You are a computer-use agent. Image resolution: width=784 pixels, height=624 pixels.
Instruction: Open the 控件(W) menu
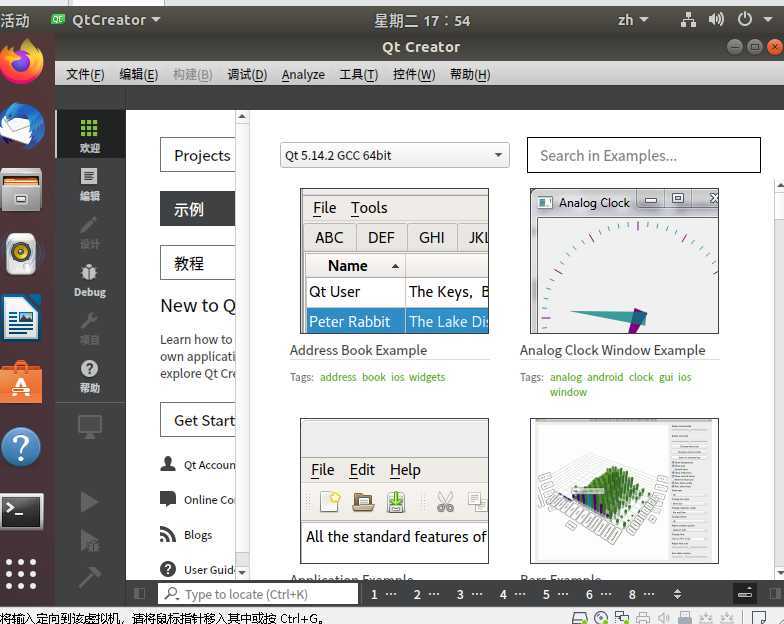point(414,74)
